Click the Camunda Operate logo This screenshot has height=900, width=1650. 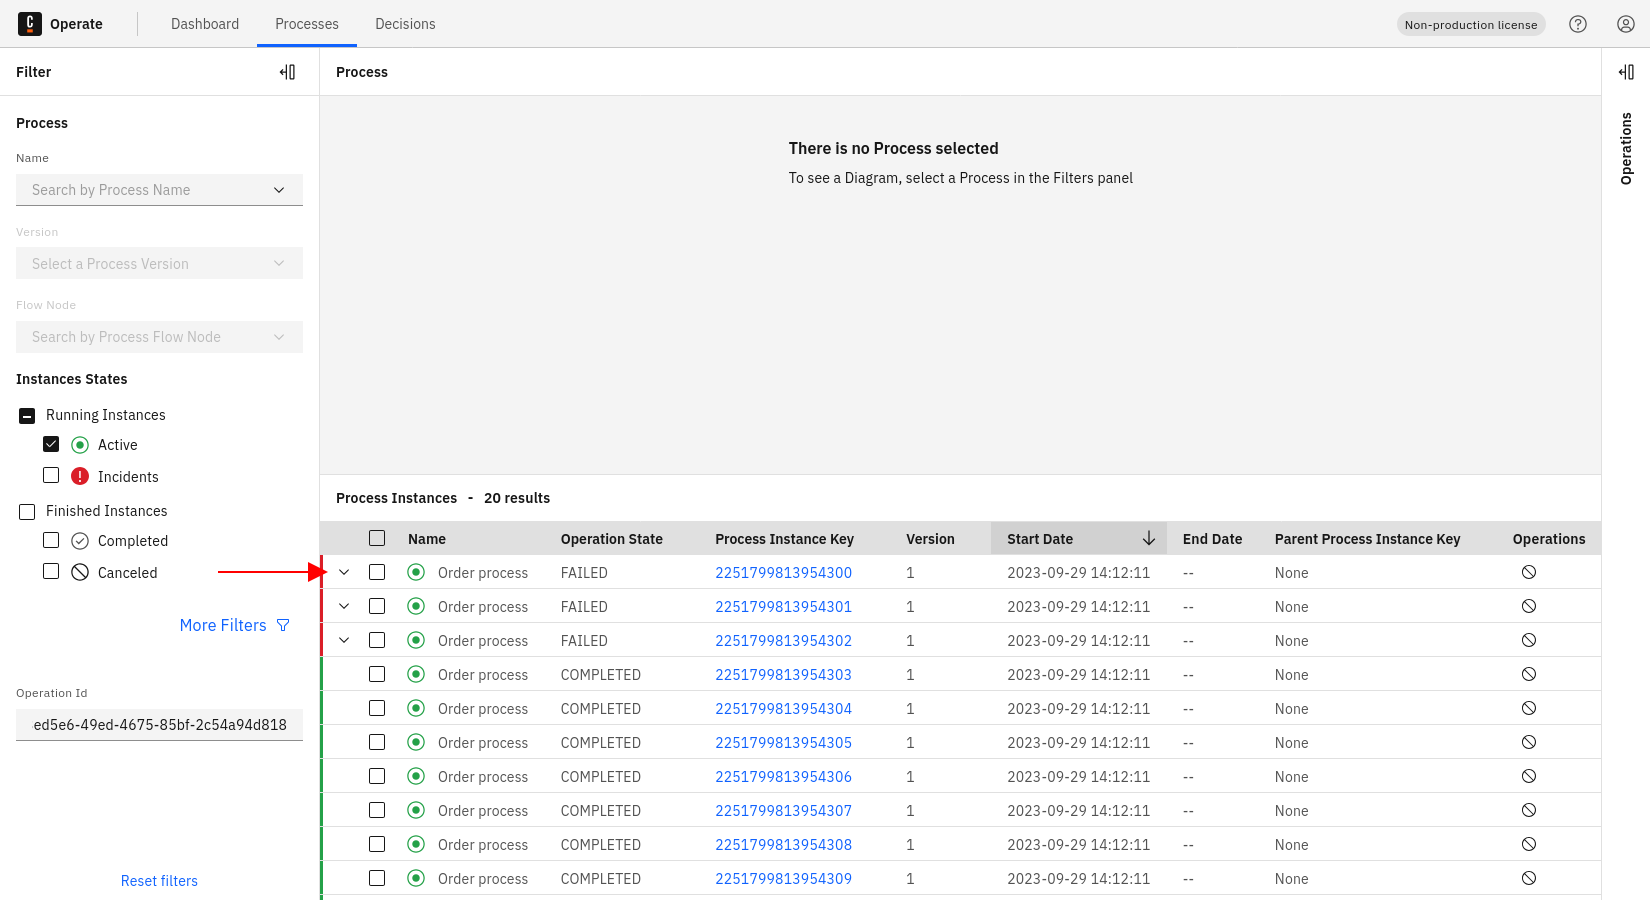click(30, 24)
